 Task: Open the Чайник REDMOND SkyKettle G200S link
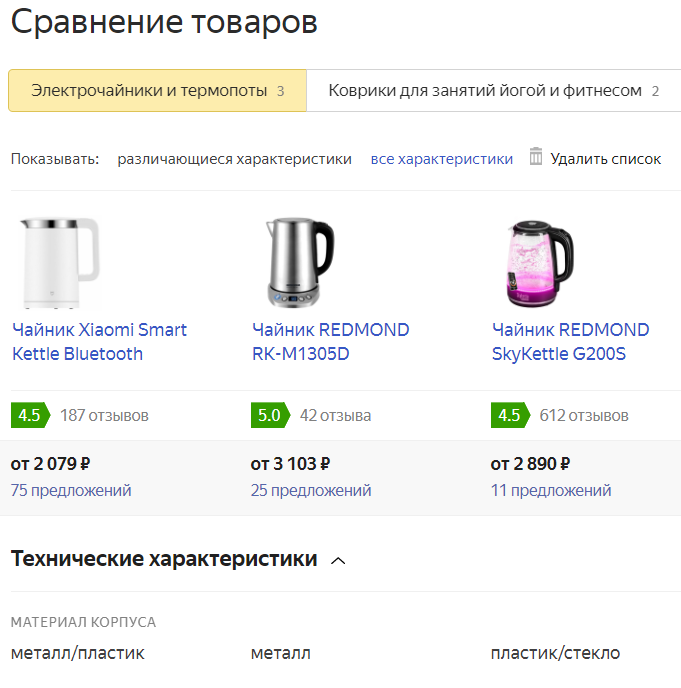pyautogui.click(x=570, y=342)
